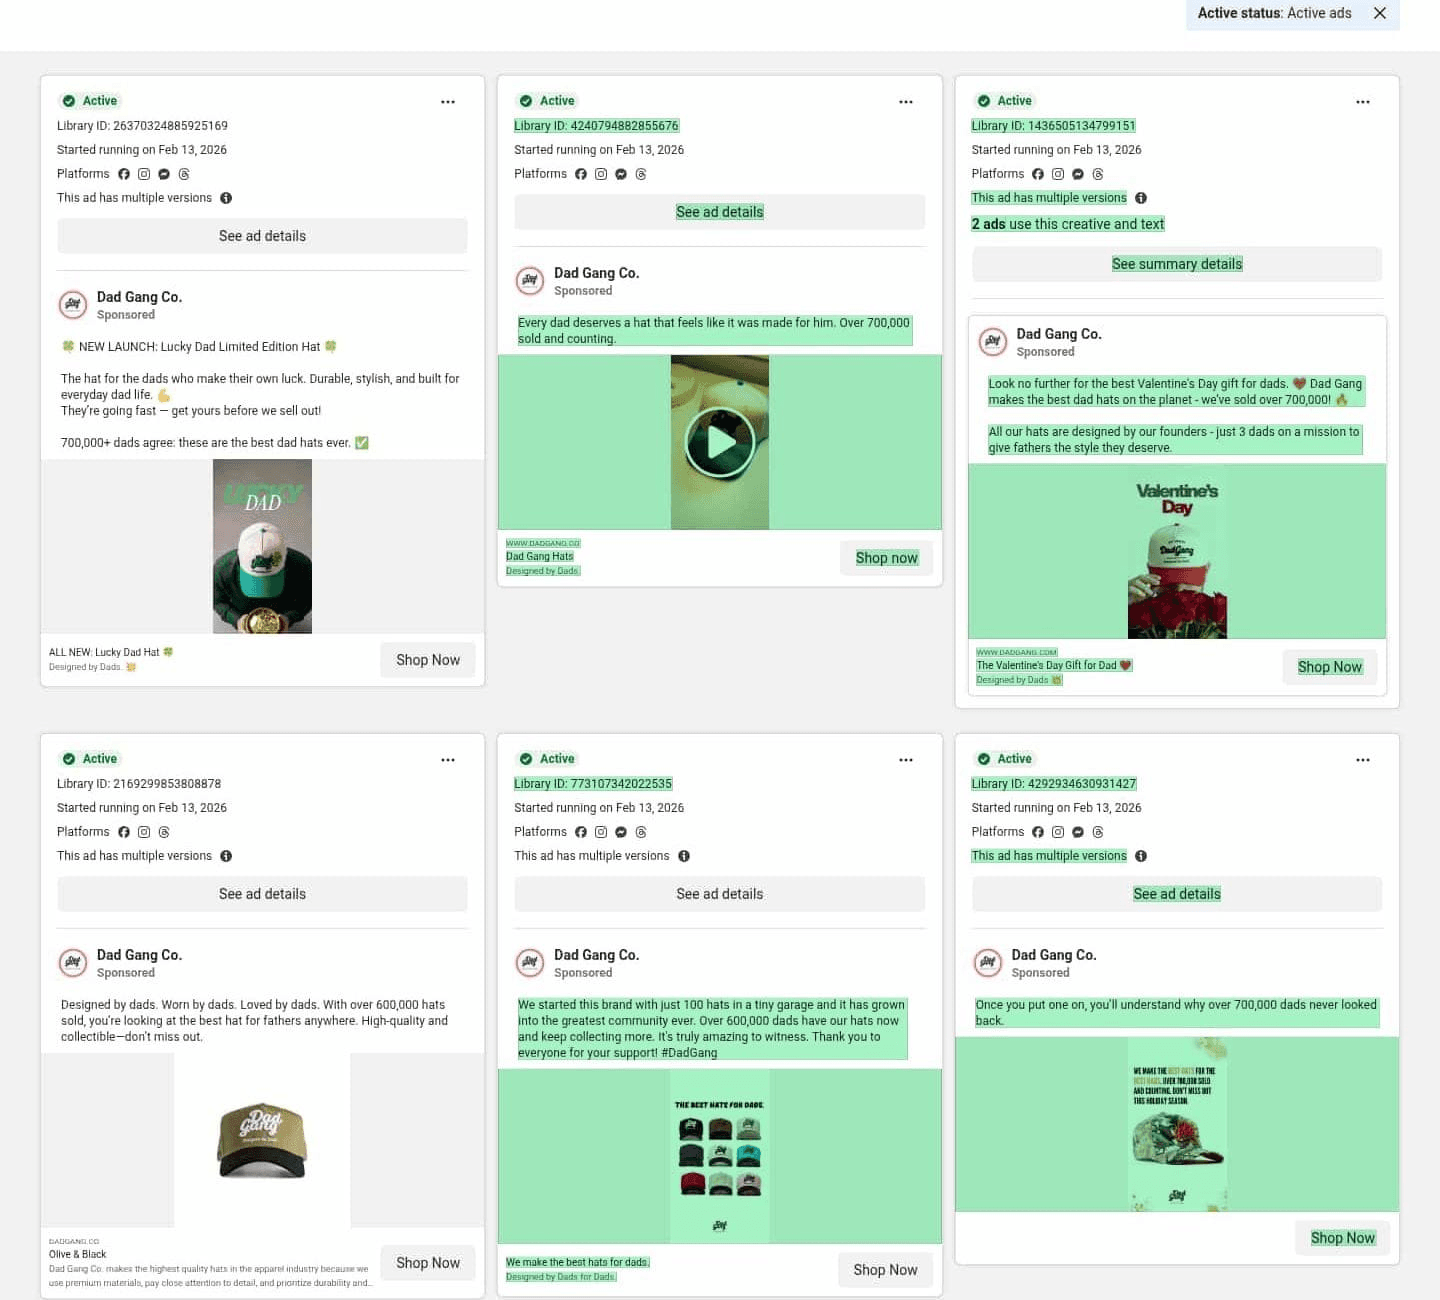Open three-dot menu for ad 26370324885925169
This screenshot has height=1300, width=1440.
448,102
